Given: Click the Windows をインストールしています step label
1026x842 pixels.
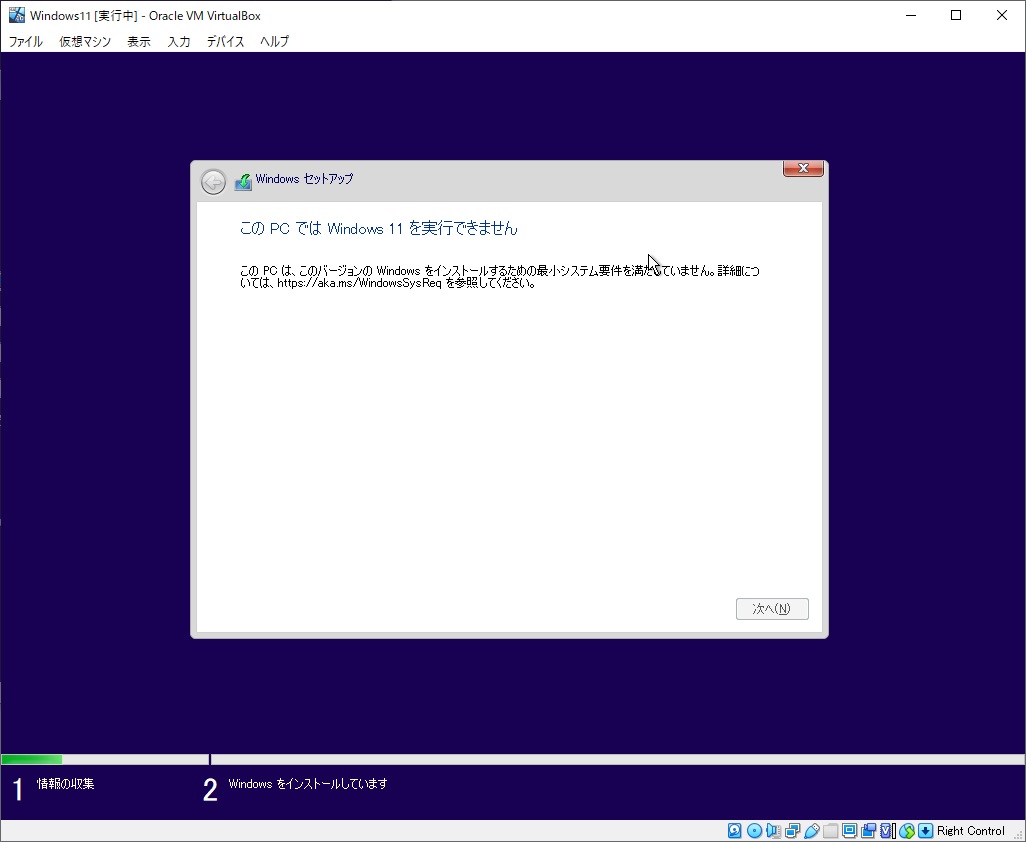Looking at the screenshot, I should pos(308,784).
